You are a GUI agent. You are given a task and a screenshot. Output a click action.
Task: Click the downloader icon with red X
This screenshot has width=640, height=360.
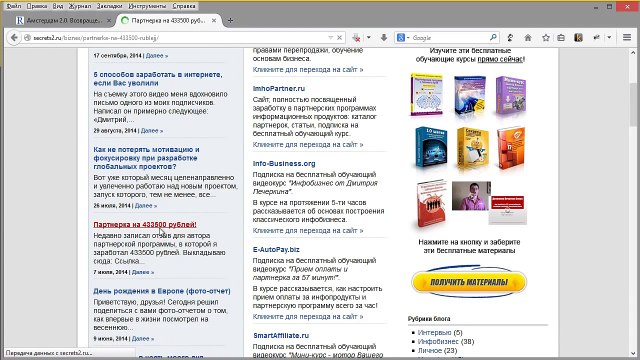click(356, 38)
